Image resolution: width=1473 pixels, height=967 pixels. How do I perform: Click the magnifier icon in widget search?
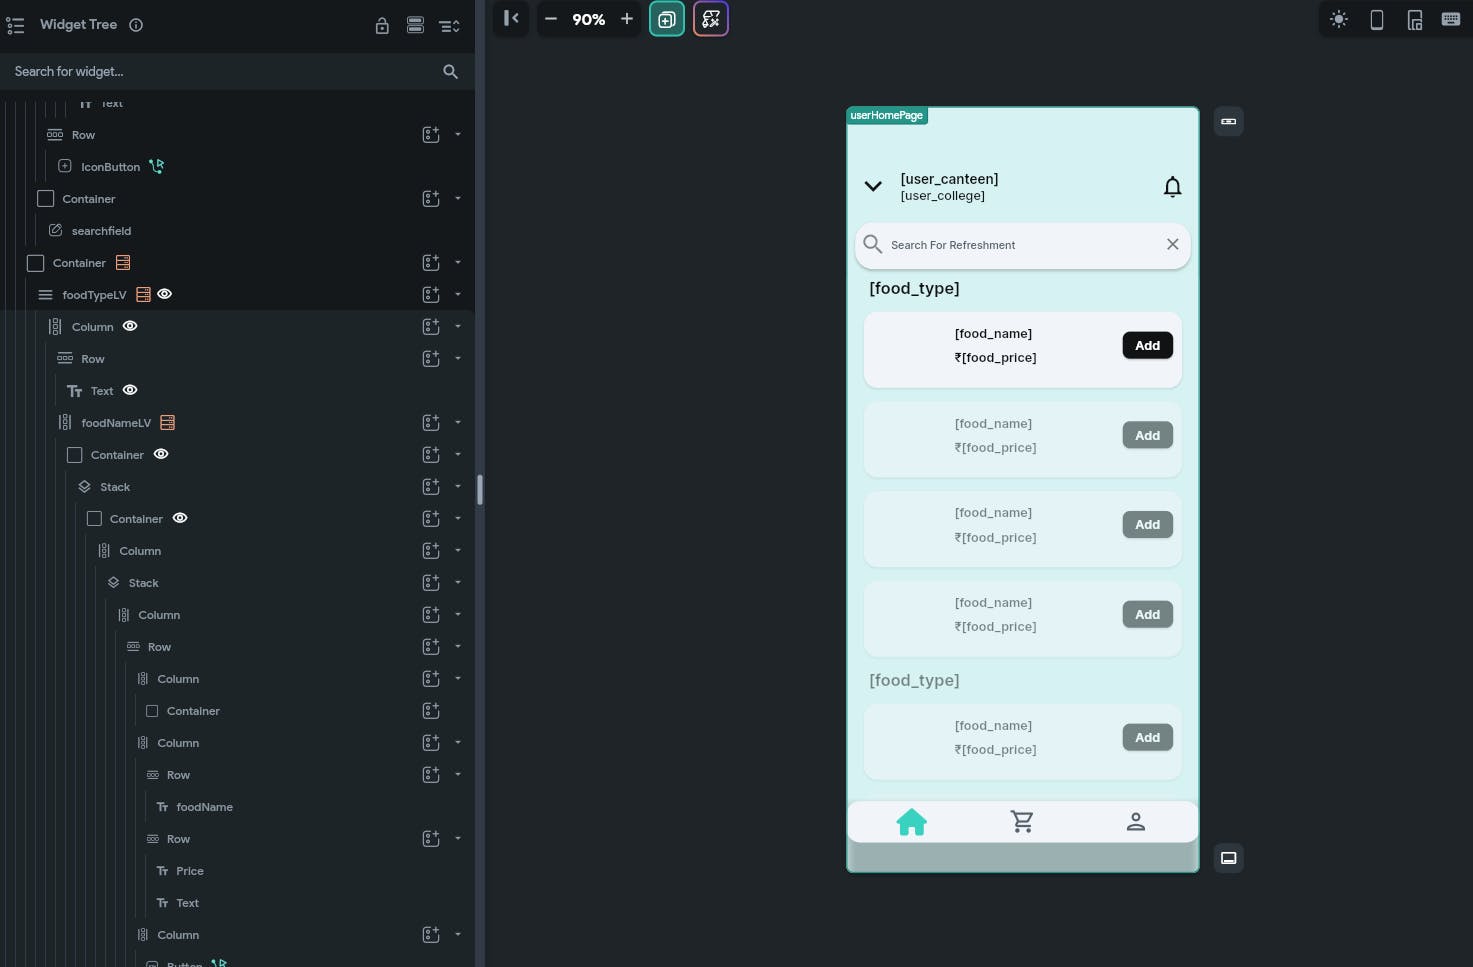pos(450,72)
